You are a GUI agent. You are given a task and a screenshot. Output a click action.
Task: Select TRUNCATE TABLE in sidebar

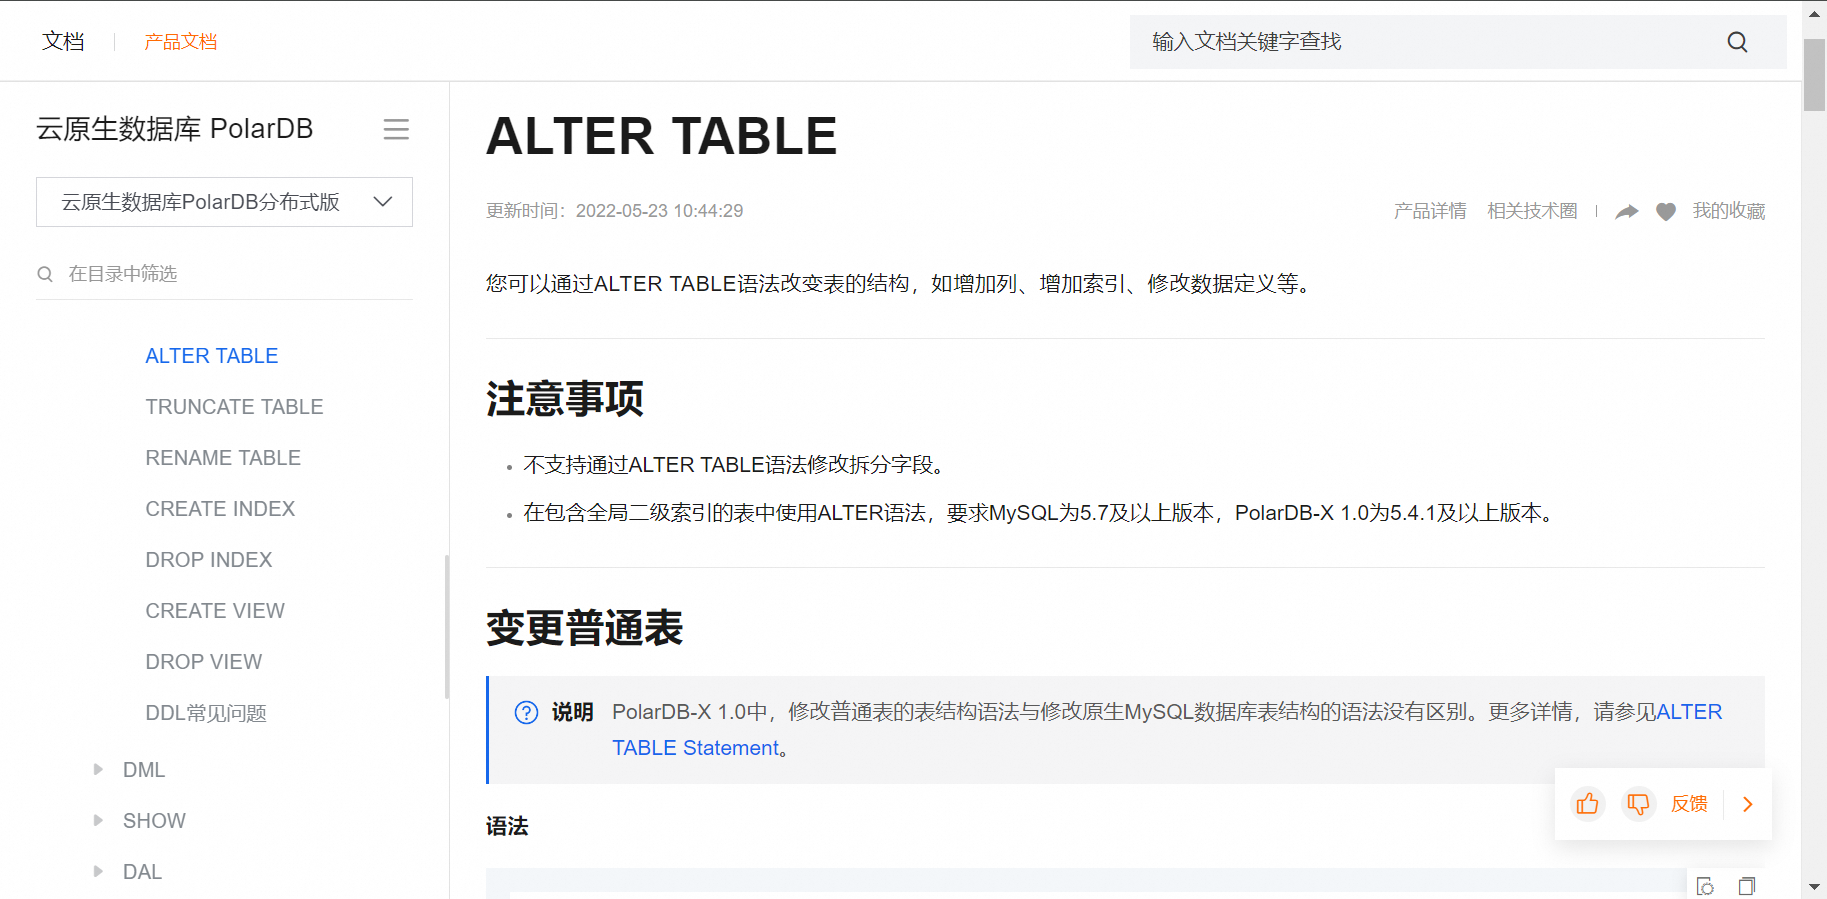234,407
